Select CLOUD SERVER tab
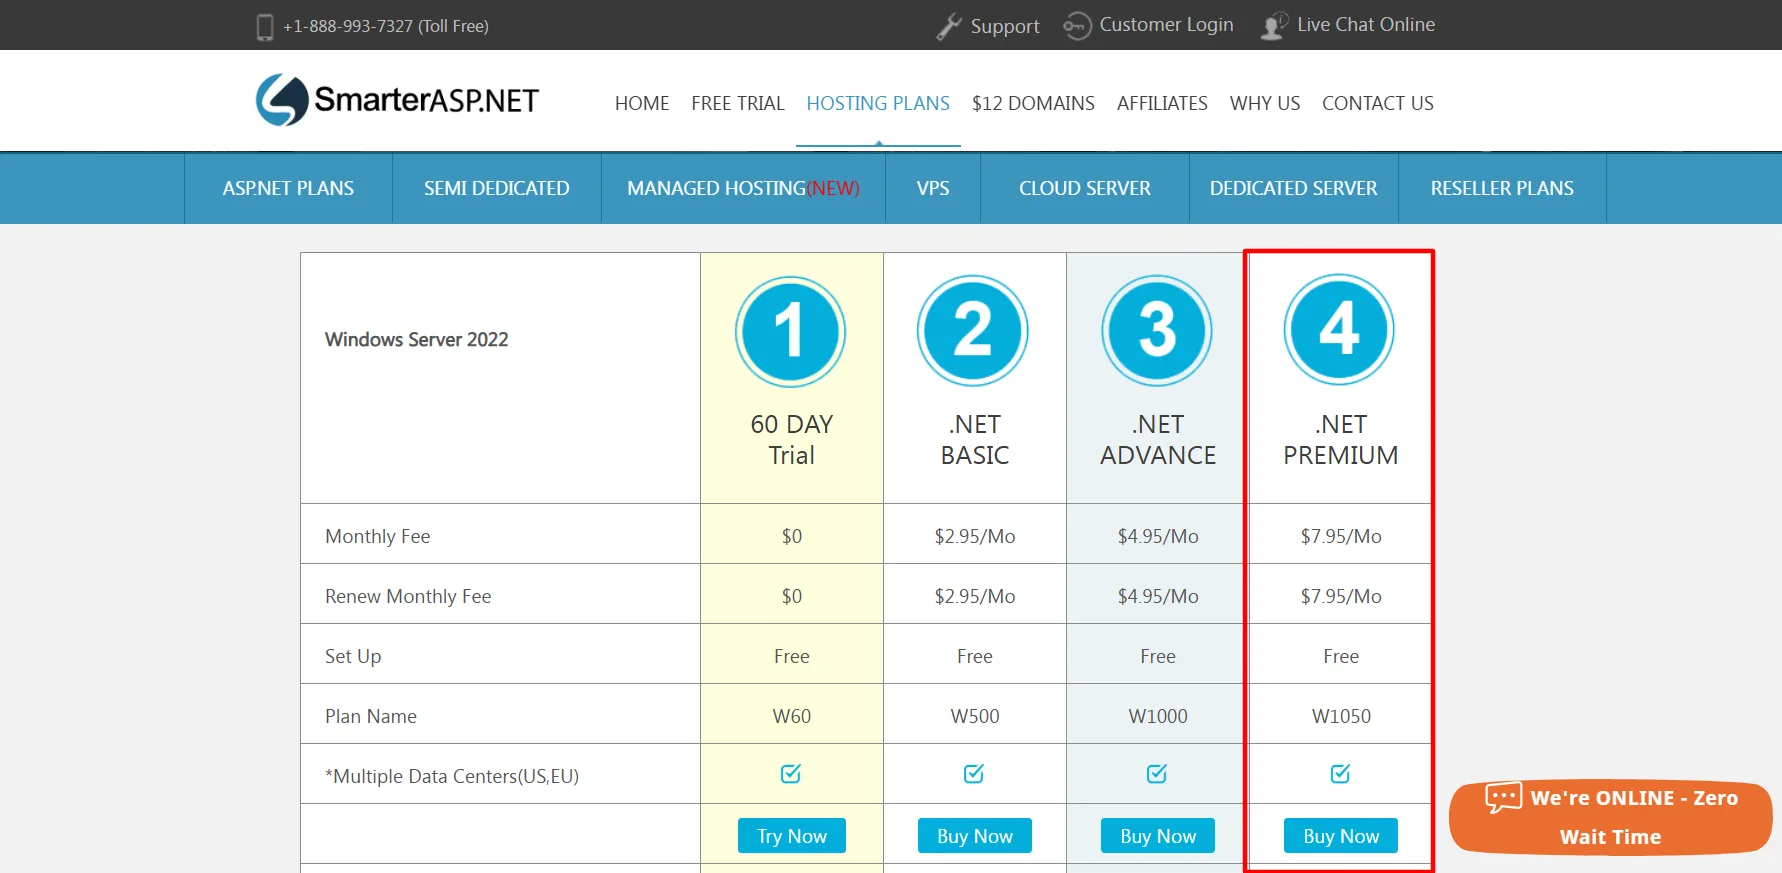This screenshot has width=1782, height=873. (1085, 188)
